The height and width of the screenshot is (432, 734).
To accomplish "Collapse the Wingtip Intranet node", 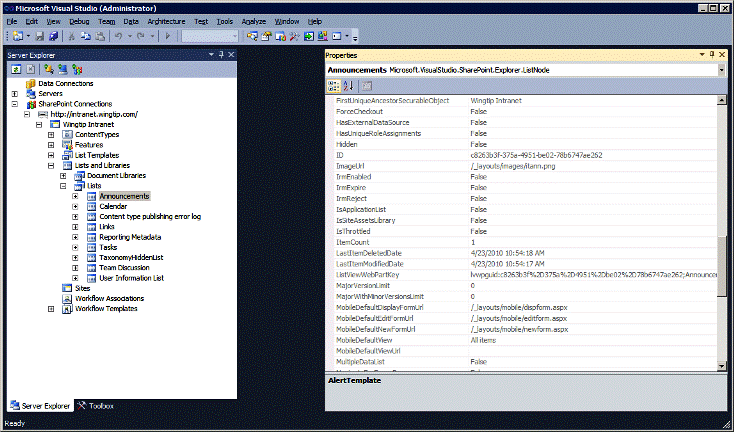I will (x=39, y=124).
